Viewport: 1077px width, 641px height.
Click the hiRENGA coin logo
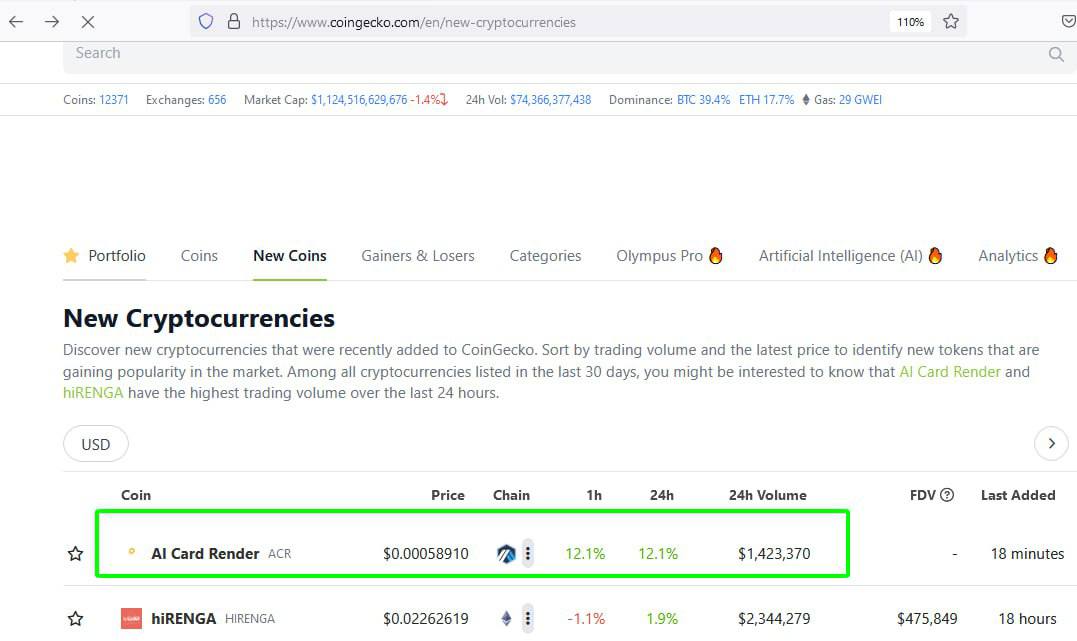click(x=131, y=618)
